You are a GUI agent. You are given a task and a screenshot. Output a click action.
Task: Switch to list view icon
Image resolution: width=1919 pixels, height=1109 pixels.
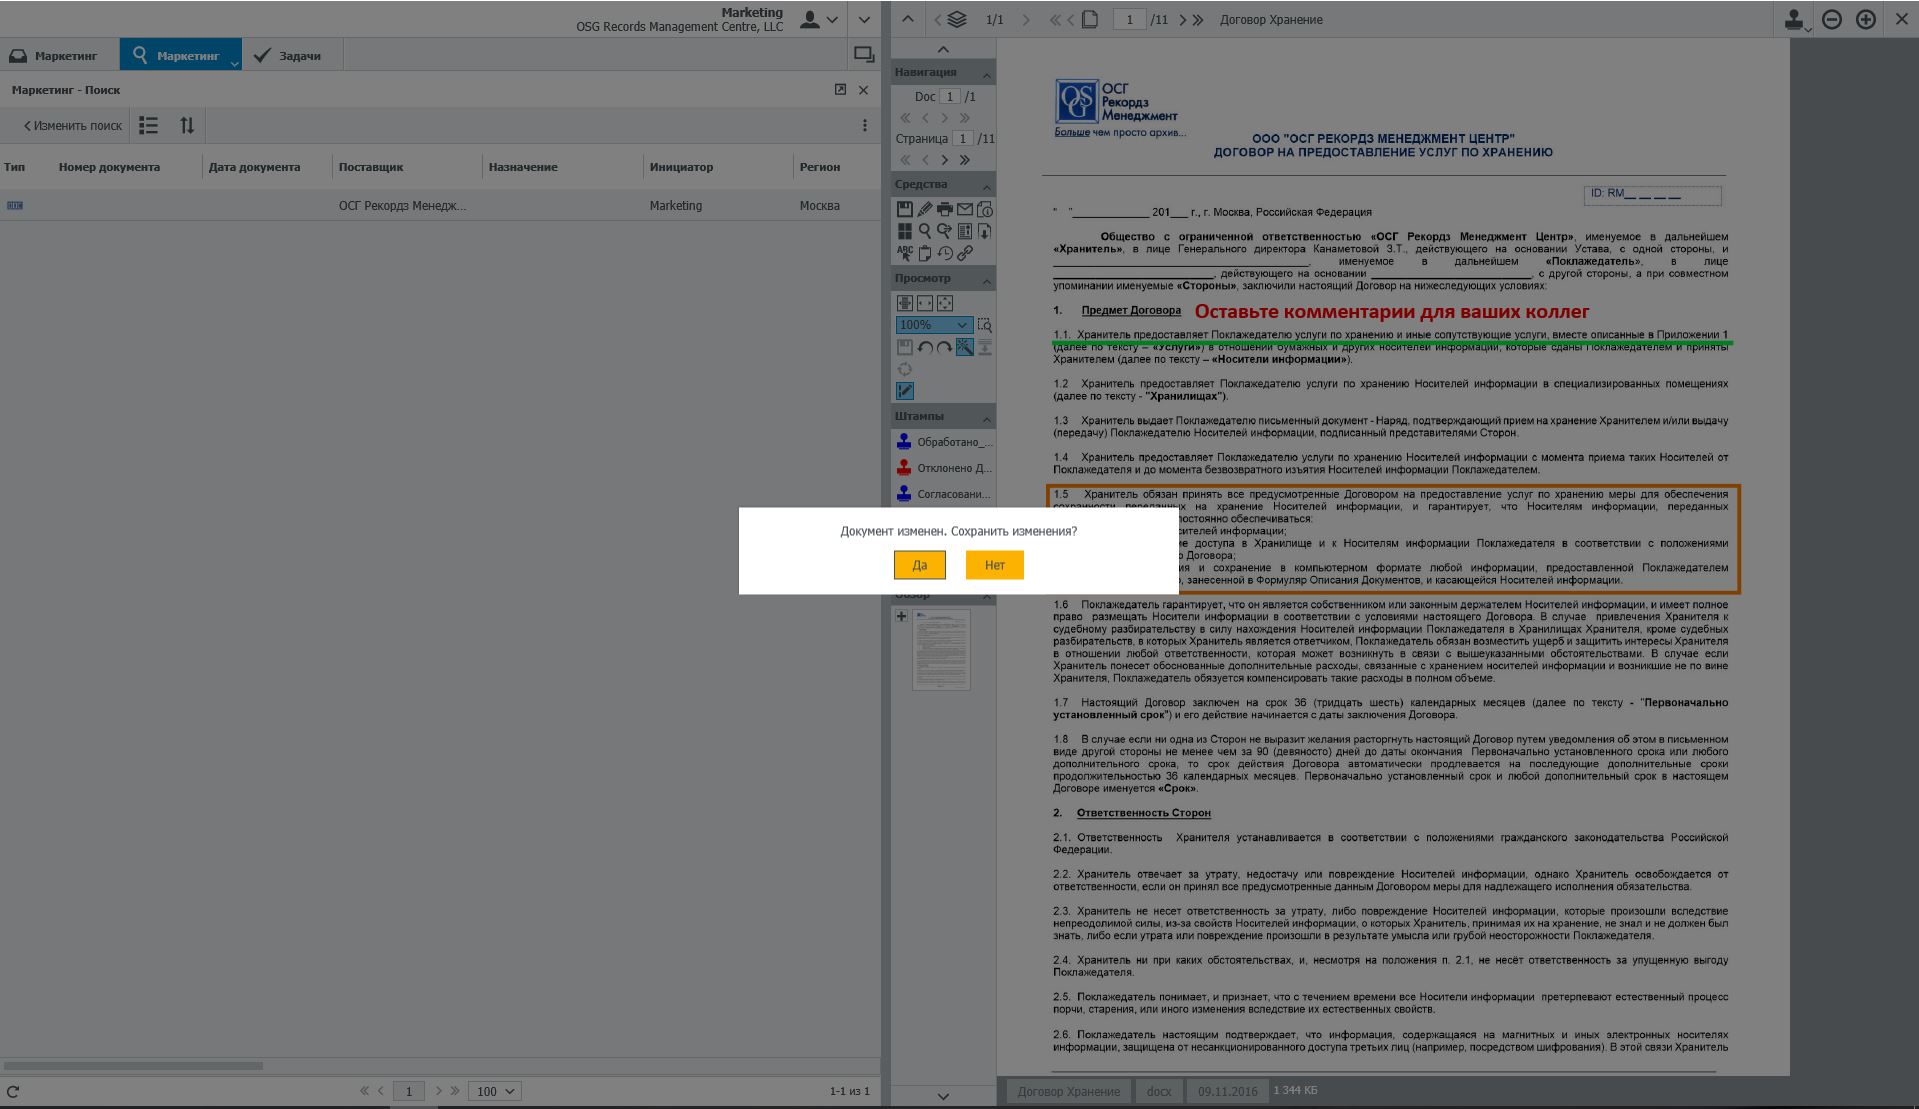pyautogui.click(x=148, y=126)
